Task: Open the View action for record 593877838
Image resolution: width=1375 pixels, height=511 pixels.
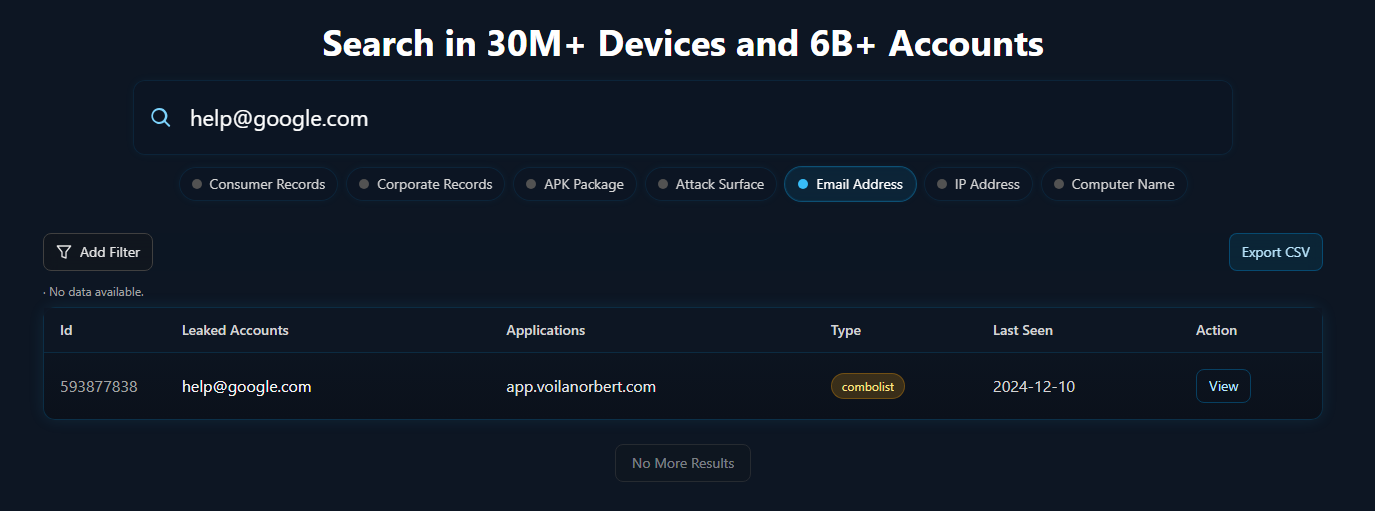Action: (1223, 386)
